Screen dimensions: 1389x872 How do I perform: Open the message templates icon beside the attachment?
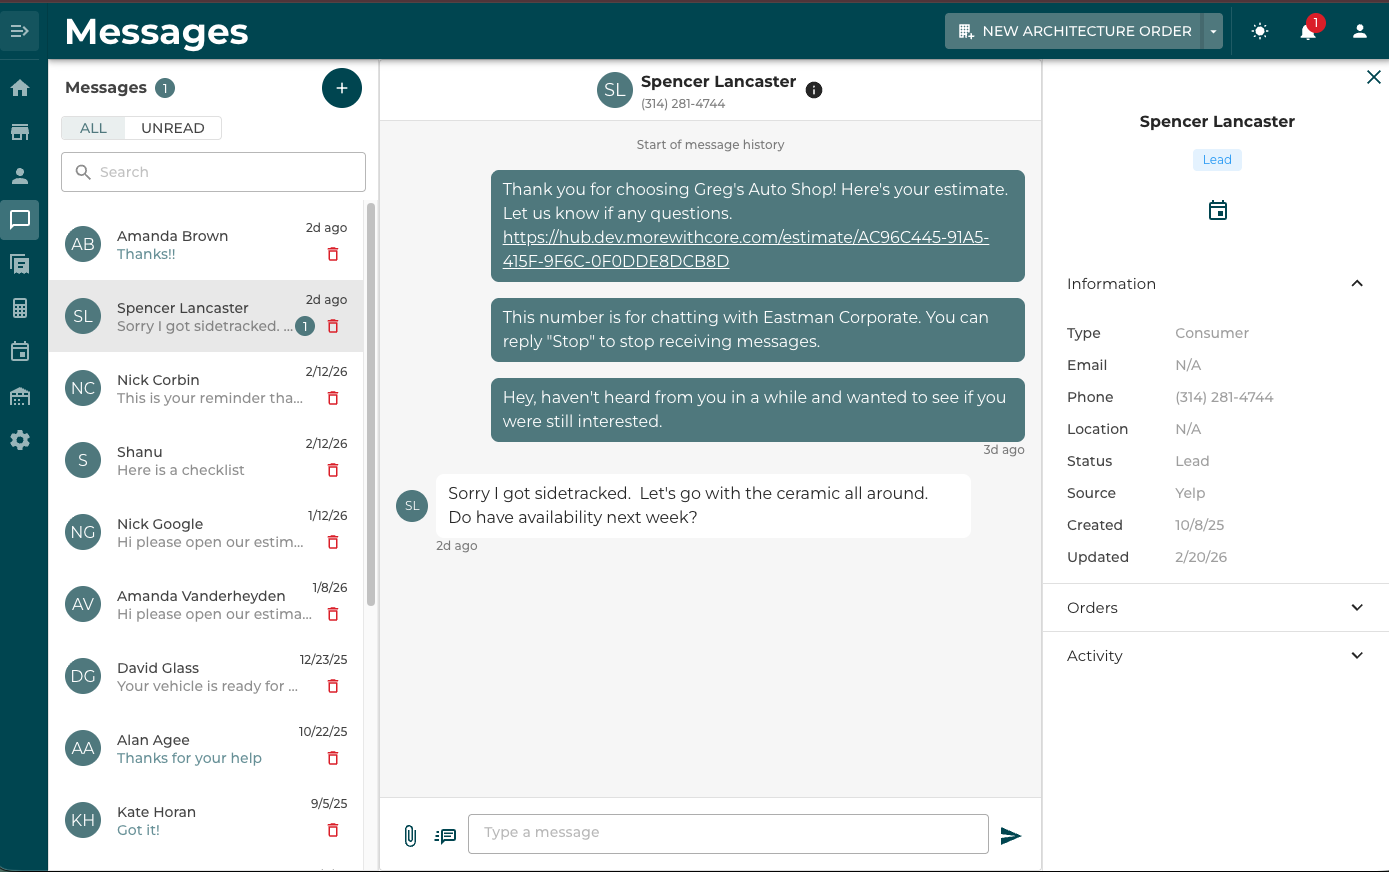(445, 835)
